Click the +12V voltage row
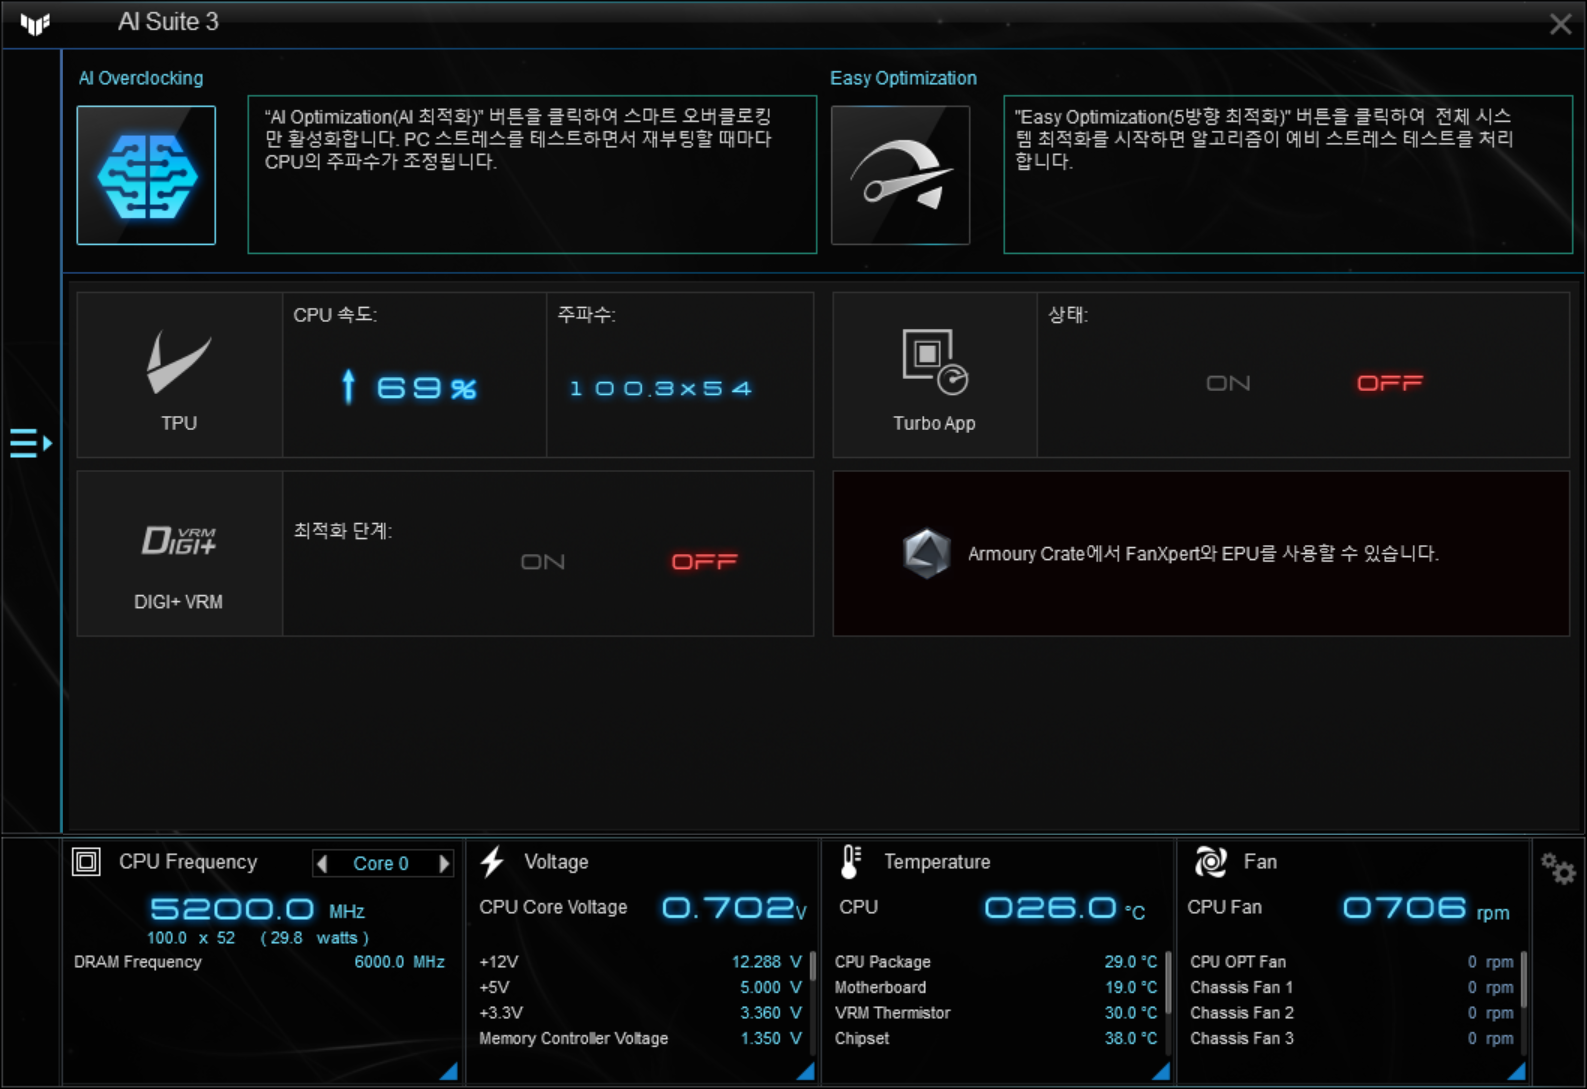 [640, 962]
